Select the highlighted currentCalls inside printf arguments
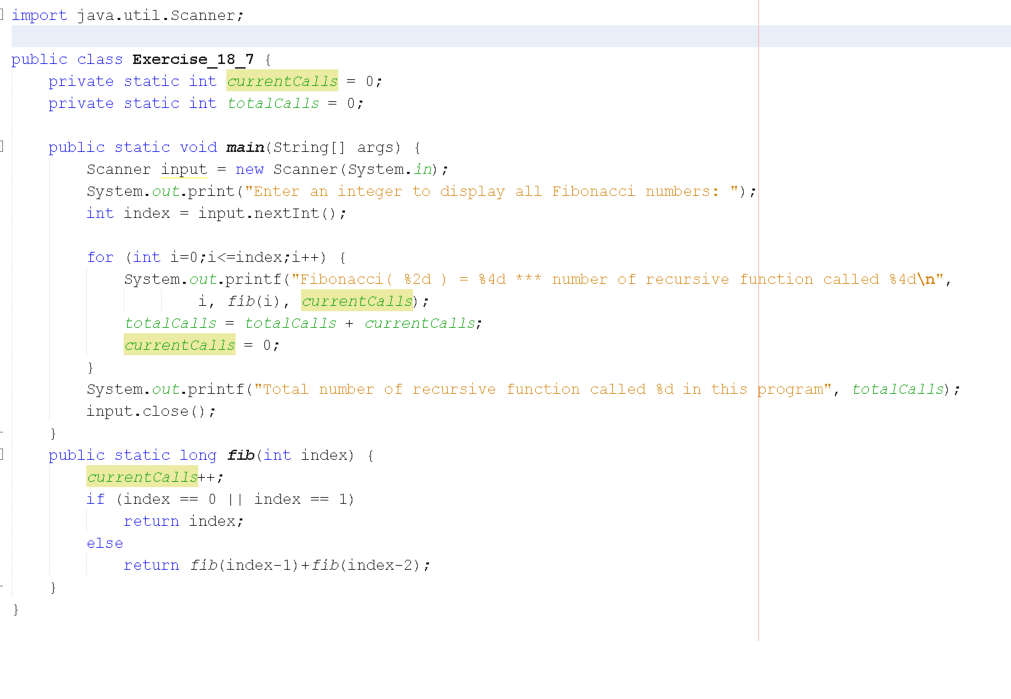This screenshot has width=1011, height=699. [357, 301]
